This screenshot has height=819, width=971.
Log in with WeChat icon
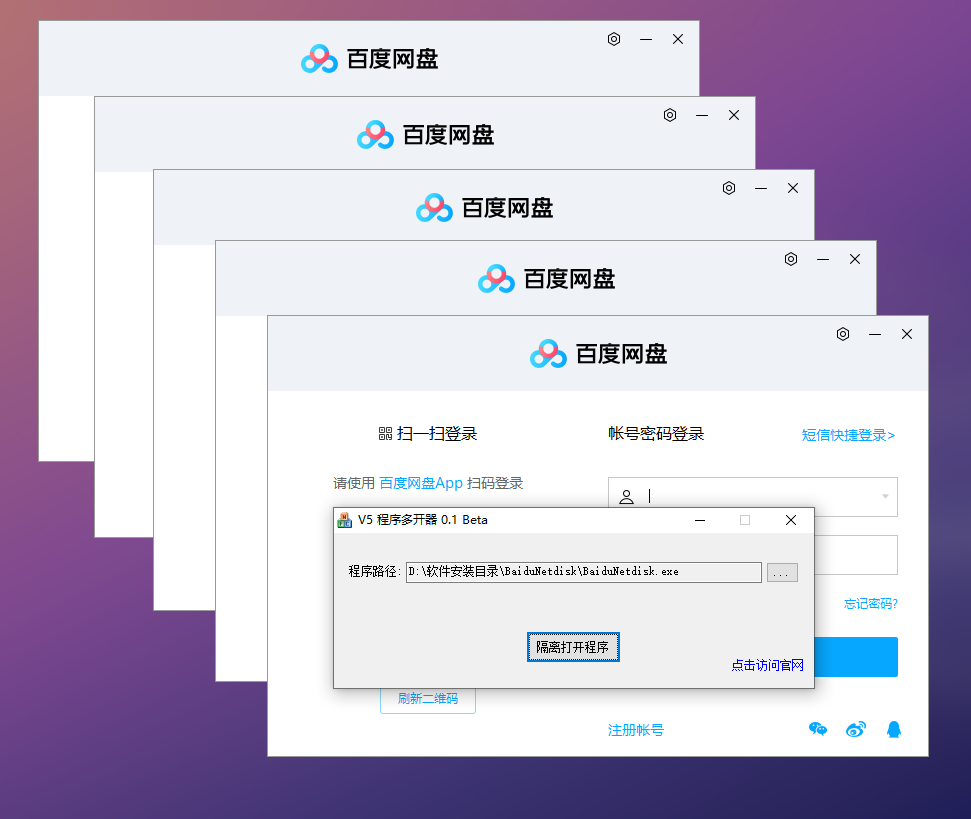click(x=818, y=729)
